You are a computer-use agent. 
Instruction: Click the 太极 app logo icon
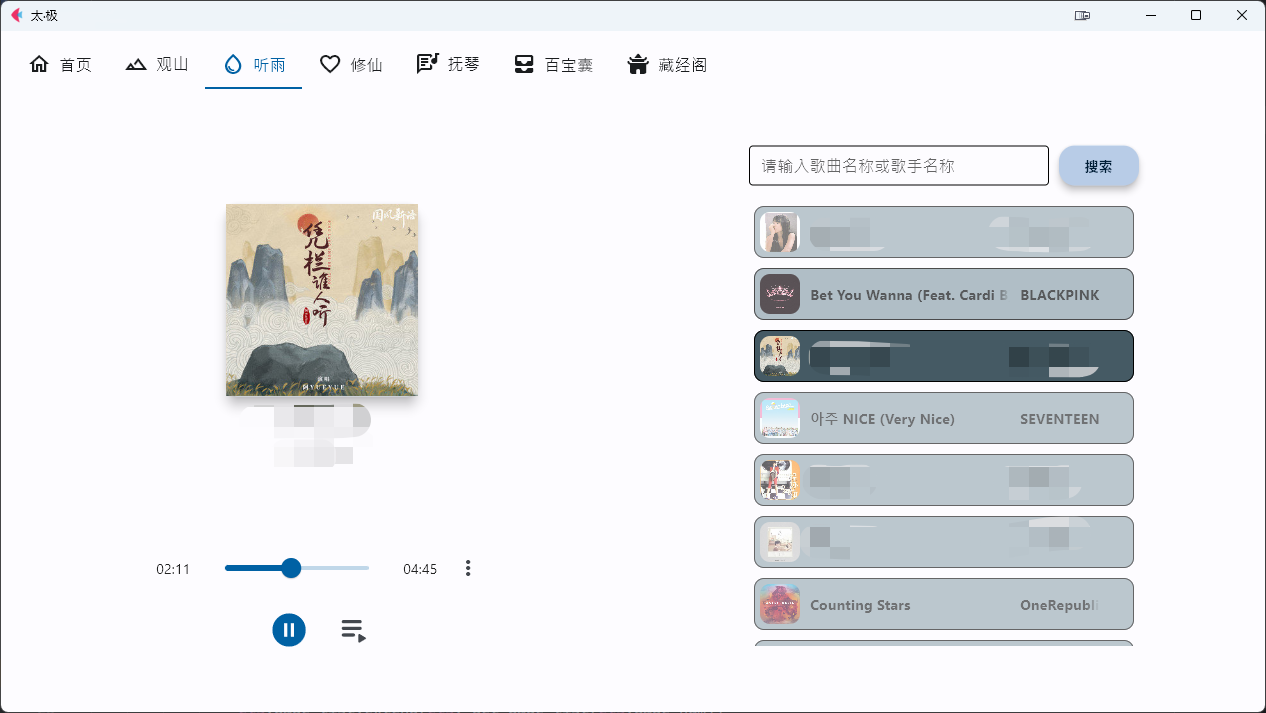[x=16, y=15]
